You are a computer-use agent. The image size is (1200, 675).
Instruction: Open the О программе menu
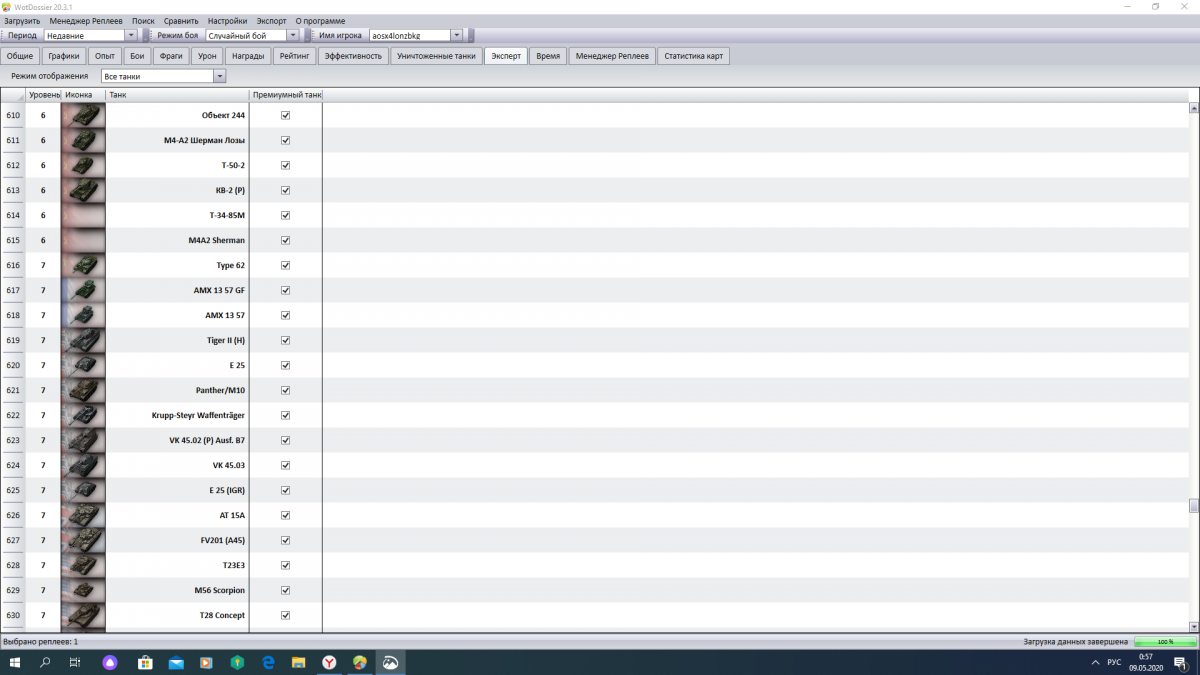320,21
